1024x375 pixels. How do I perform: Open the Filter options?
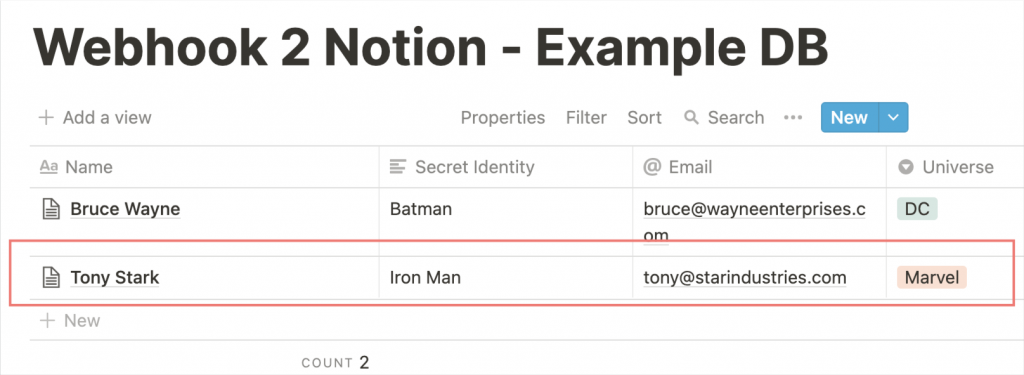coord(586,118)
